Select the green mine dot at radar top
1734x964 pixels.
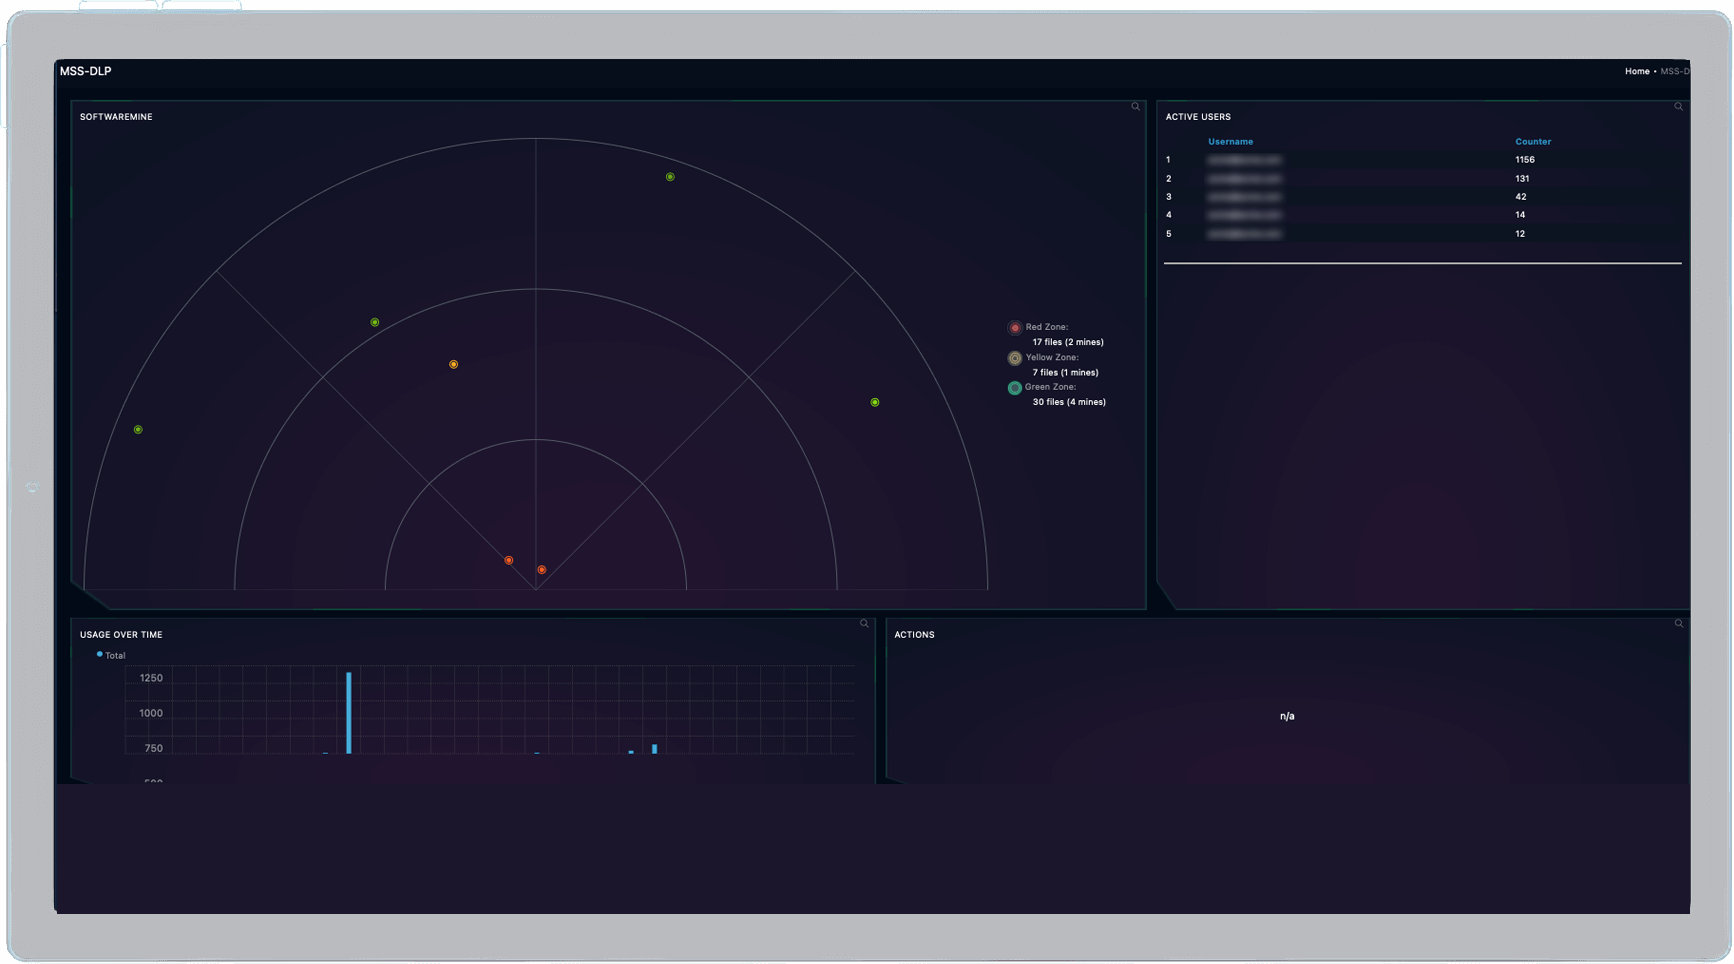(670, 177)
